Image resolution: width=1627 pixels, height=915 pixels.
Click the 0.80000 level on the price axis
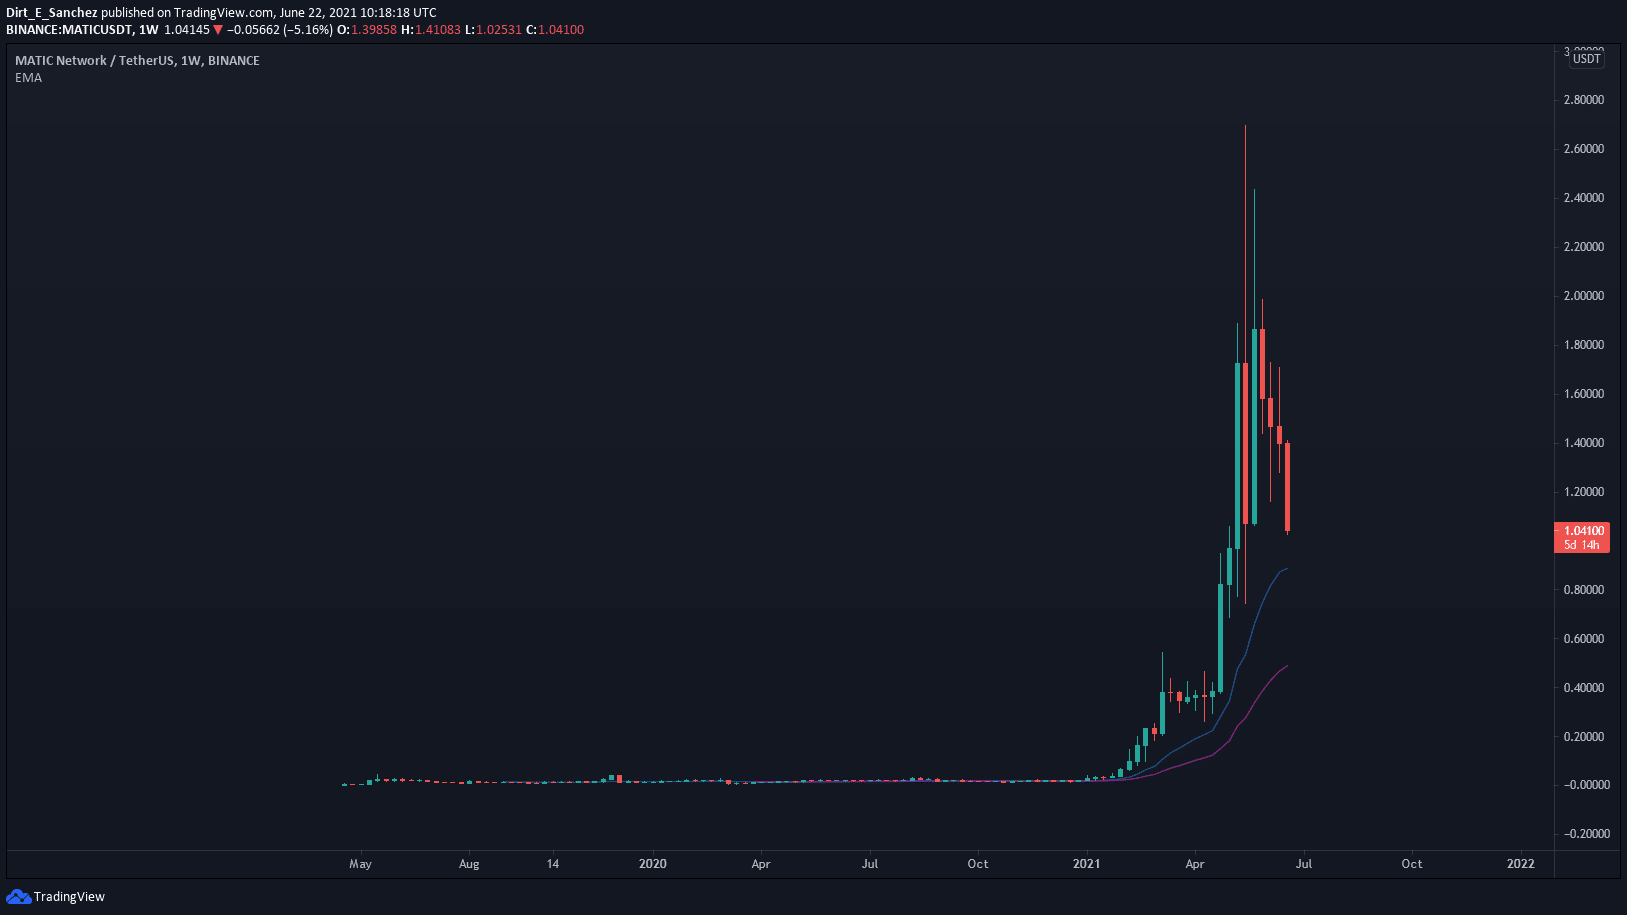point(1583,590)
